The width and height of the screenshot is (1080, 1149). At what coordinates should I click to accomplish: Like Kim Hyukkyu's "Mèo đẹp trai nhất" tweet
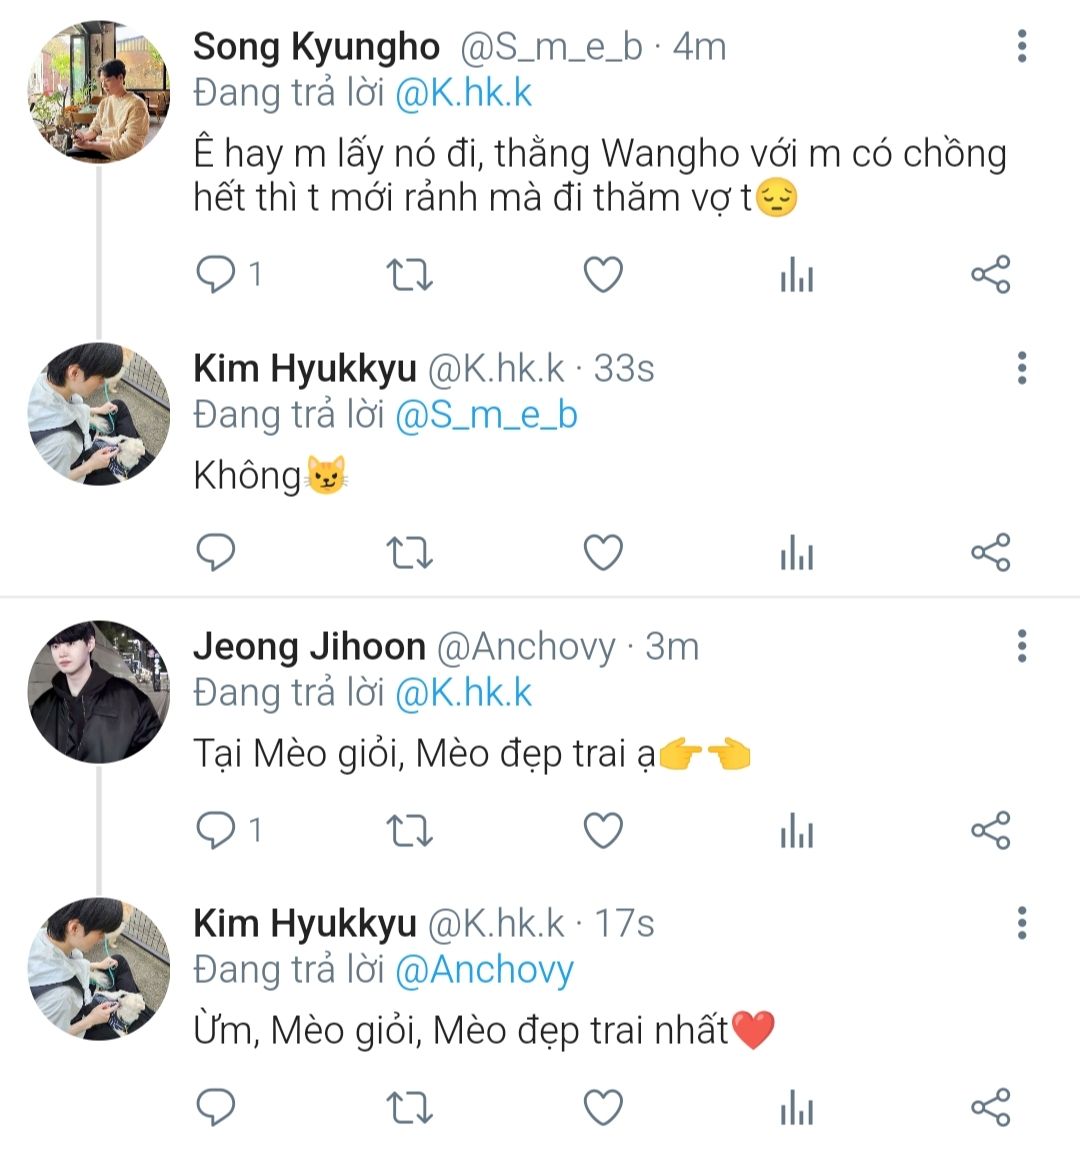(x=603, y=1107)
